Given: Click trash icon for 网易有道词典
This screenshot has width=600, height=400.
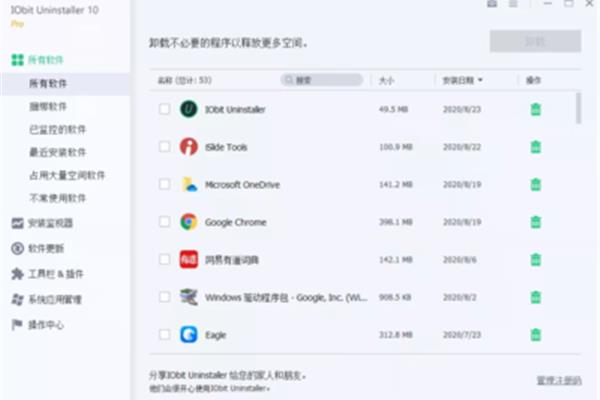Looking at the screenshot, I should pyautogui.click(x=536, y=260).
